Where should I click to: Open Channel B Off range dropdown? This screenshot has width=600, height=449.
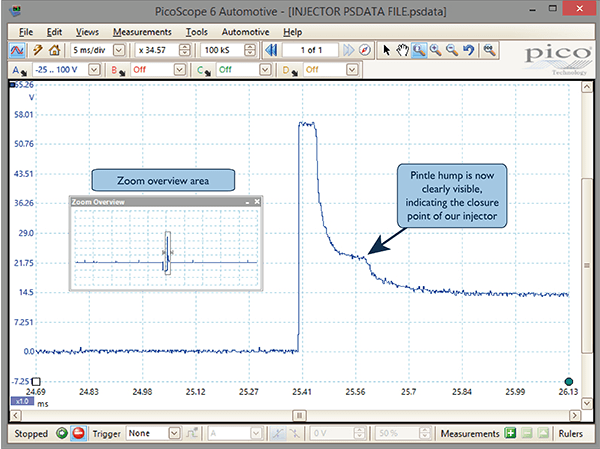179,70
